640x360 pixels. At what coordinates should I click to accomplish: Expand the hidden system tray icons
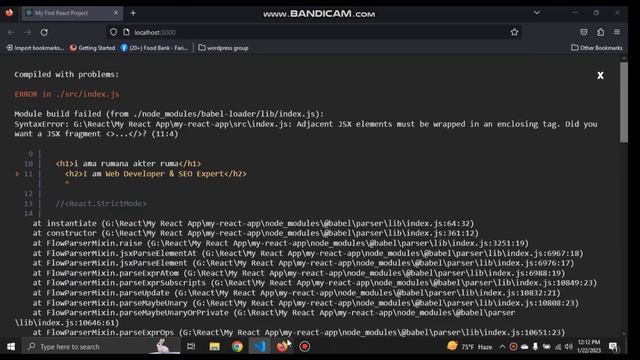pos(502,347)
